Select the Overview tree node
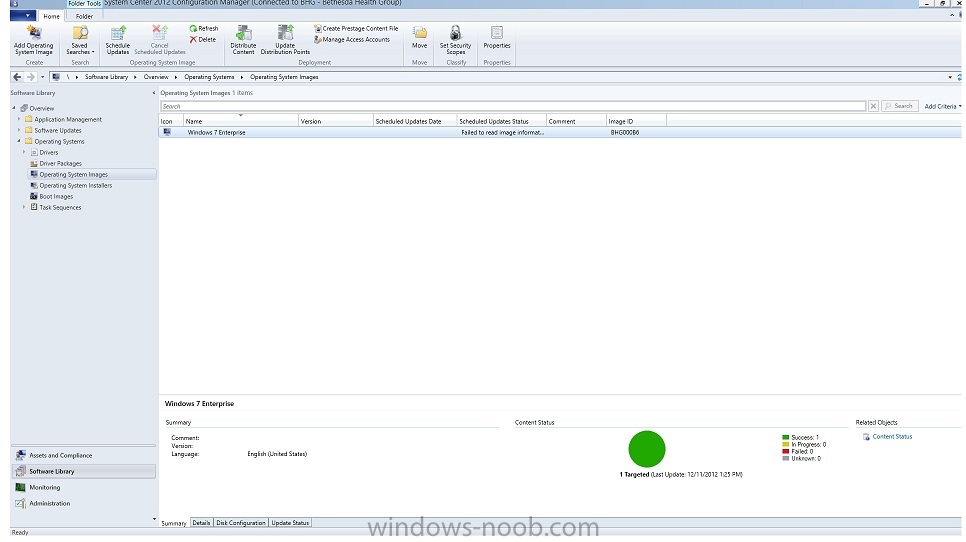 (41, 108)
